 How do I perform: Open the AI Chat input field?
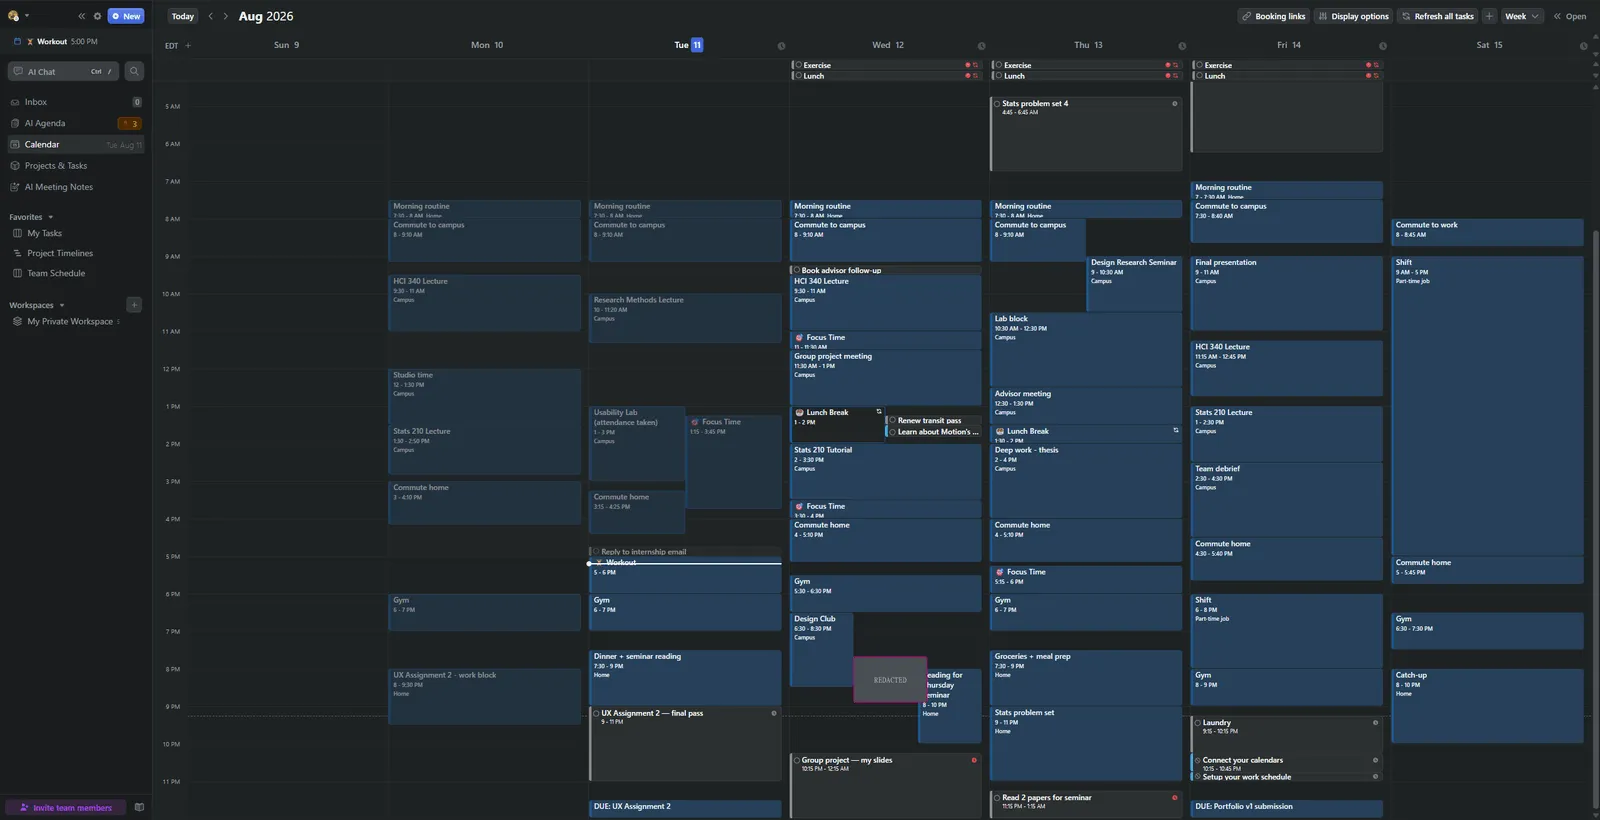coord(64,71)
